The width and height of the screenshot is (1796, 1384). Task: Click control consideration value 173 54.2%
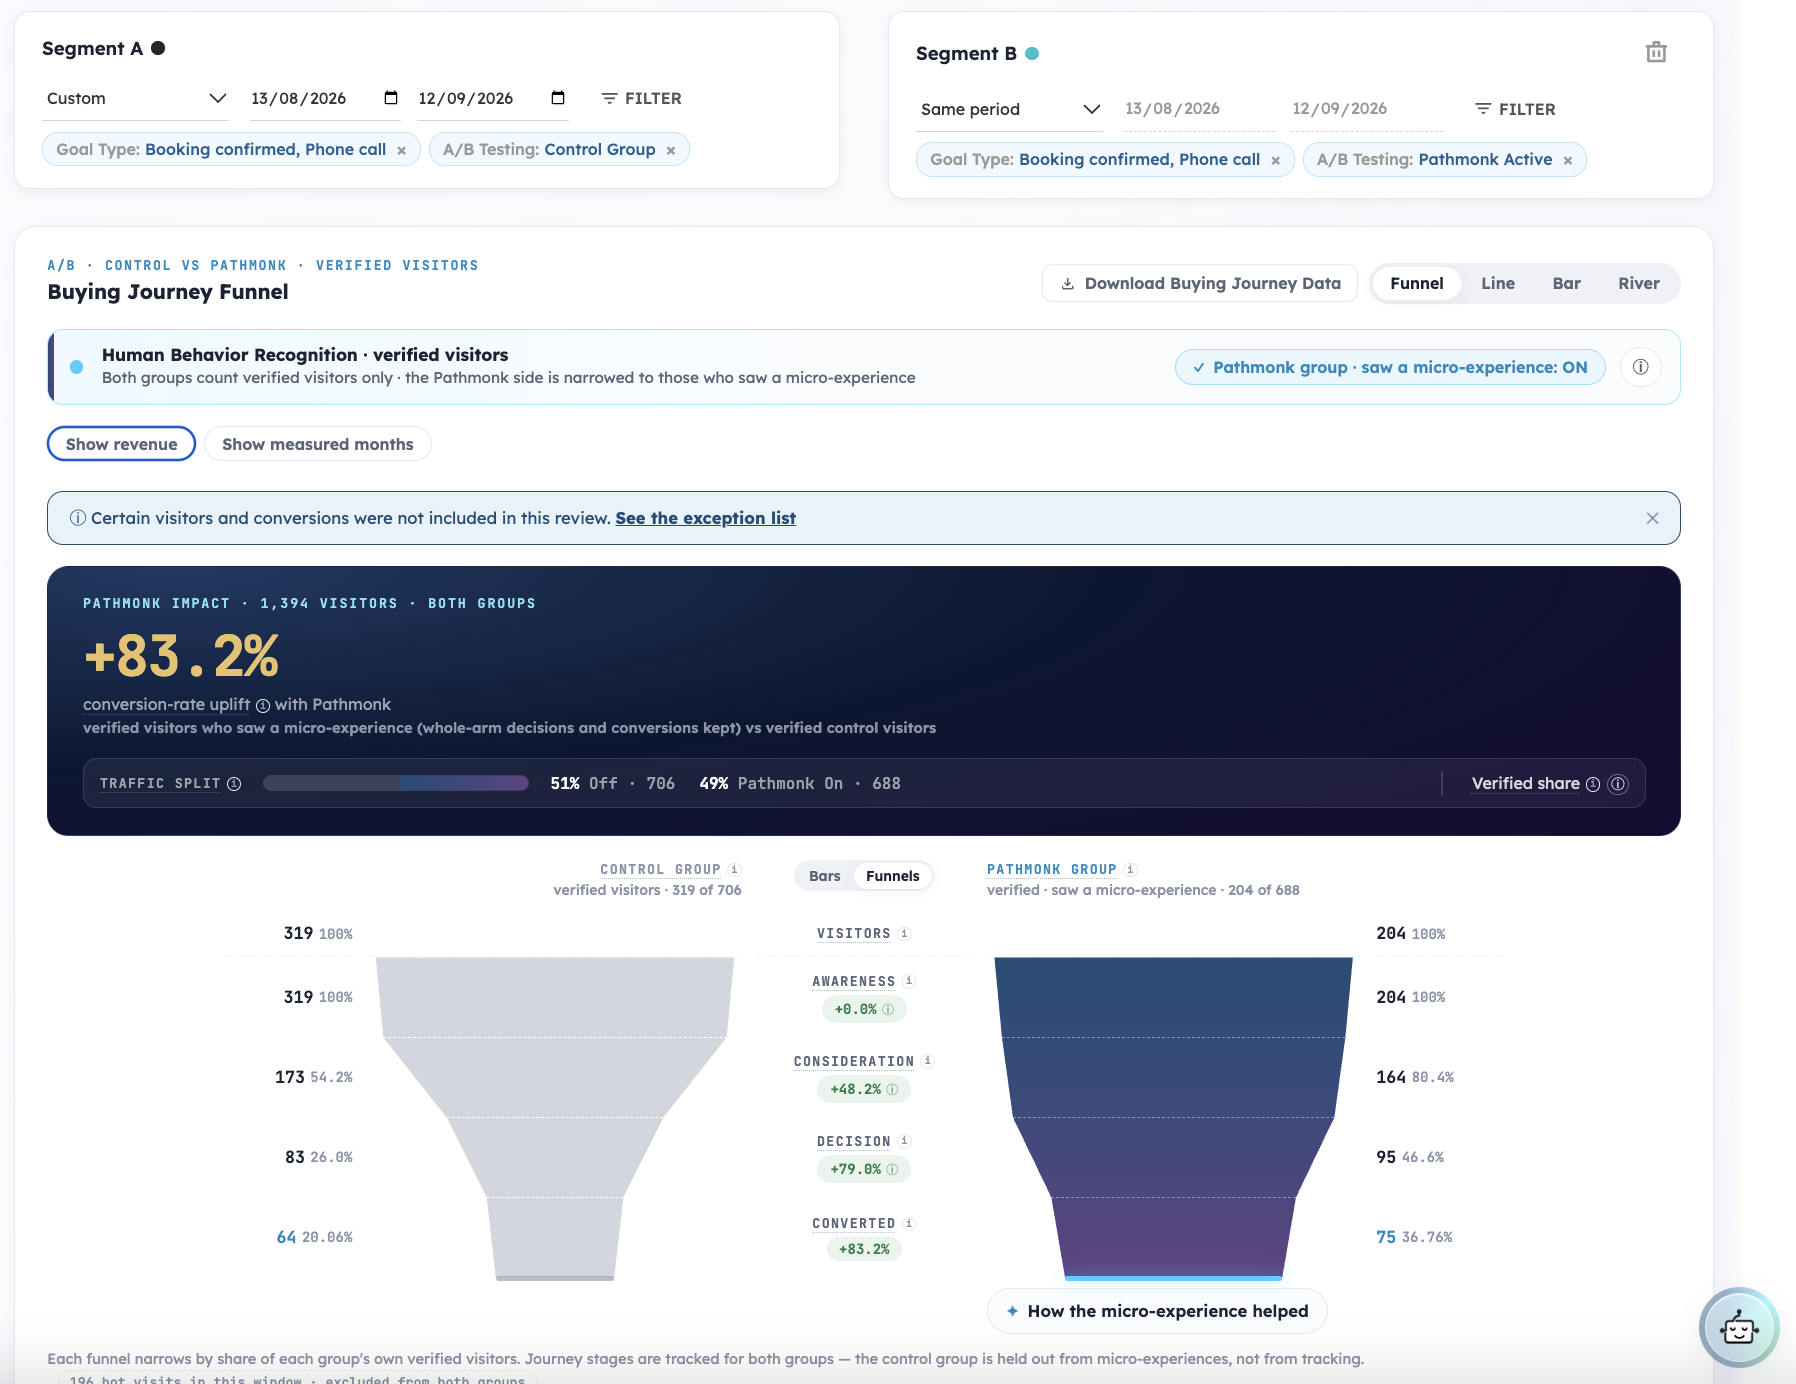click(313, 1077)
